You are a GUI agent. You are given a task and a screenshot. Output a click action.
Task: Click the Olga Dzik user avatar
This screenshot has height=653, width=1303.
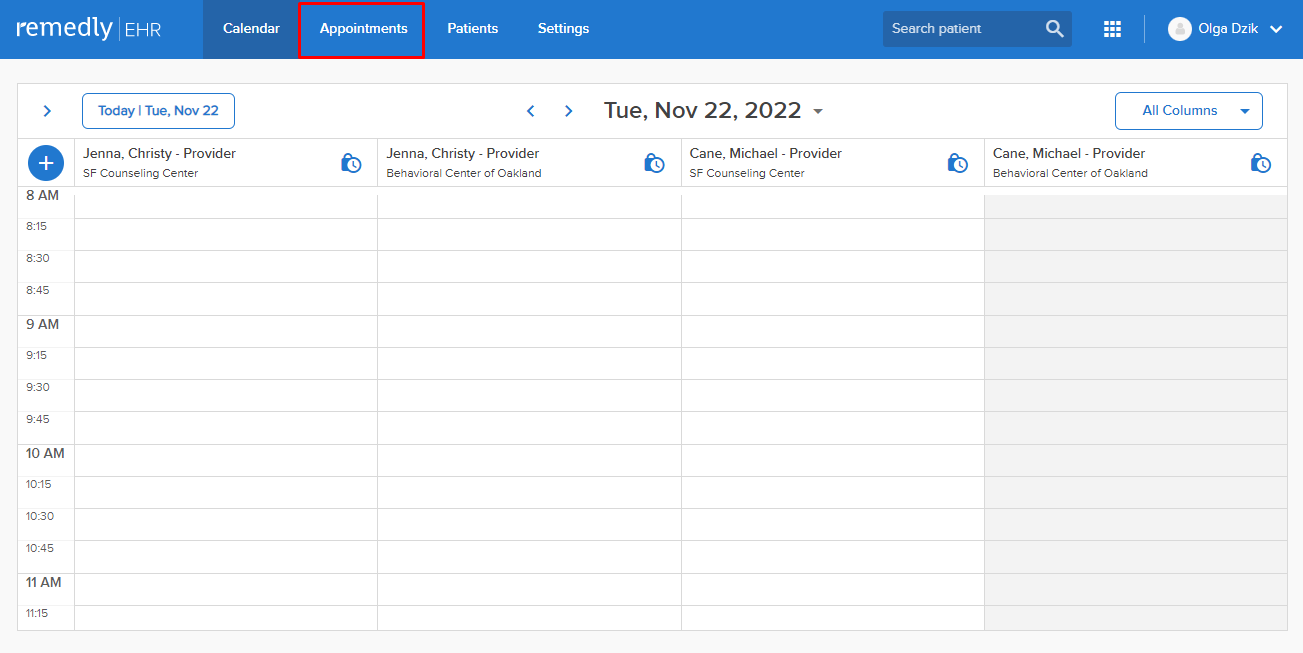pyautogui.click(x=1180, y=29)
